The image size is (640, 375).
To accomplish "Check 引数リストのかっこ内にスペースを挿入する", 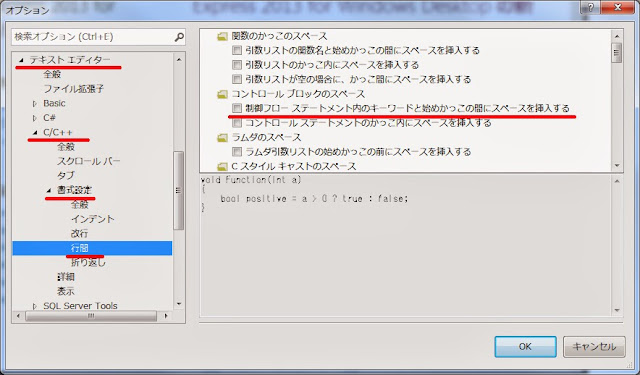I will pos(237,65).
